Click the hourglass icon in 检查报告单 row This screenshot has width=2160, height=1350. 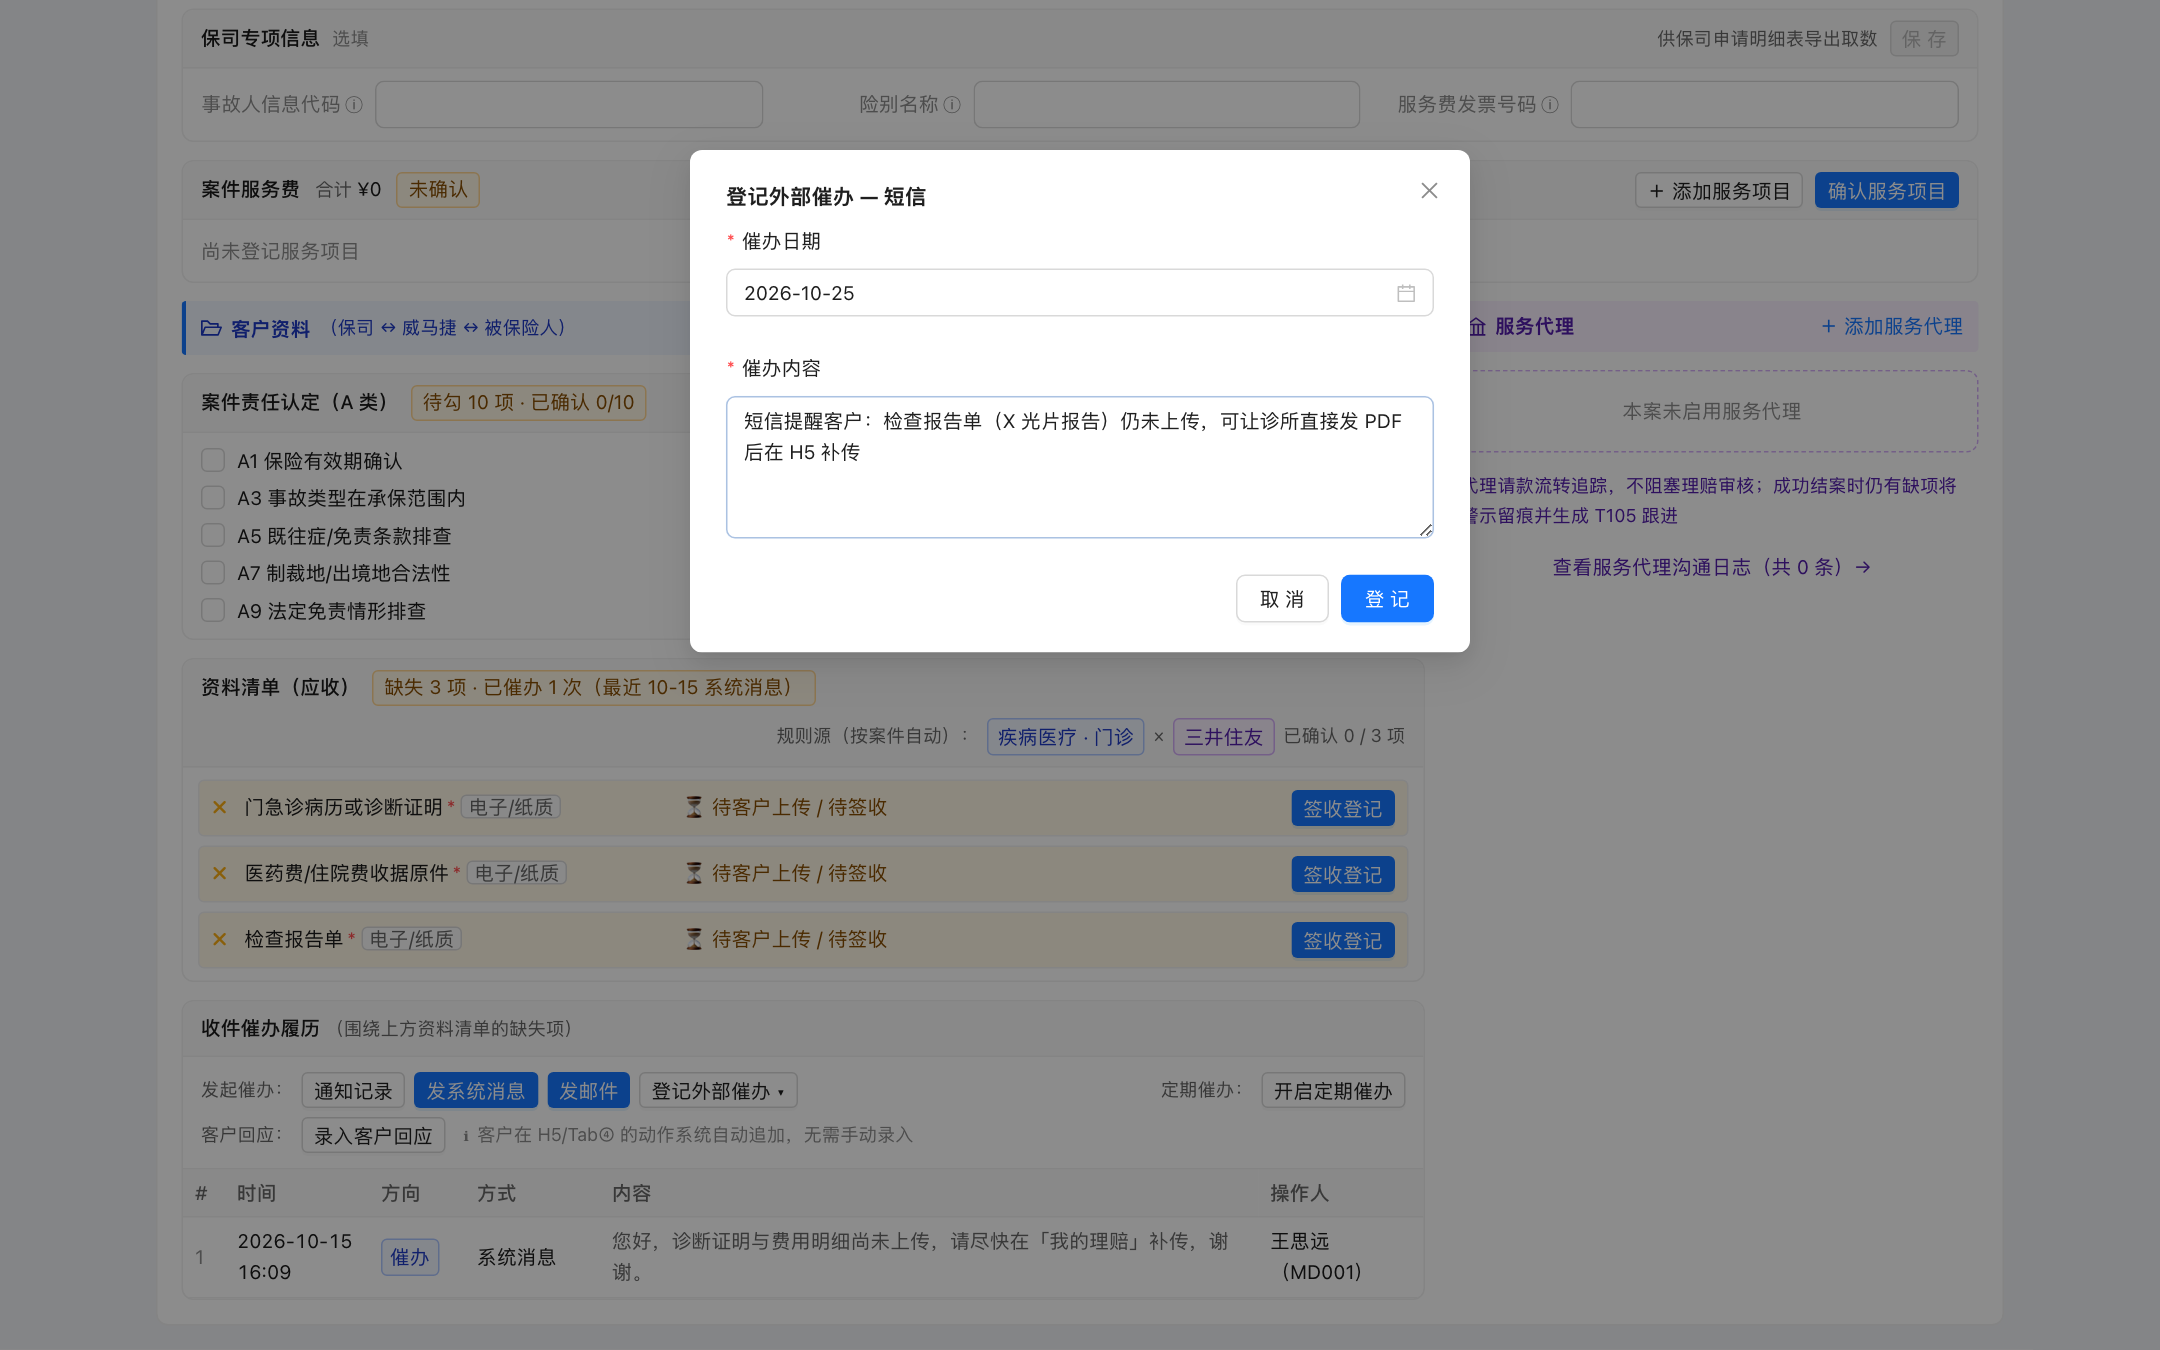pos(694,939)
